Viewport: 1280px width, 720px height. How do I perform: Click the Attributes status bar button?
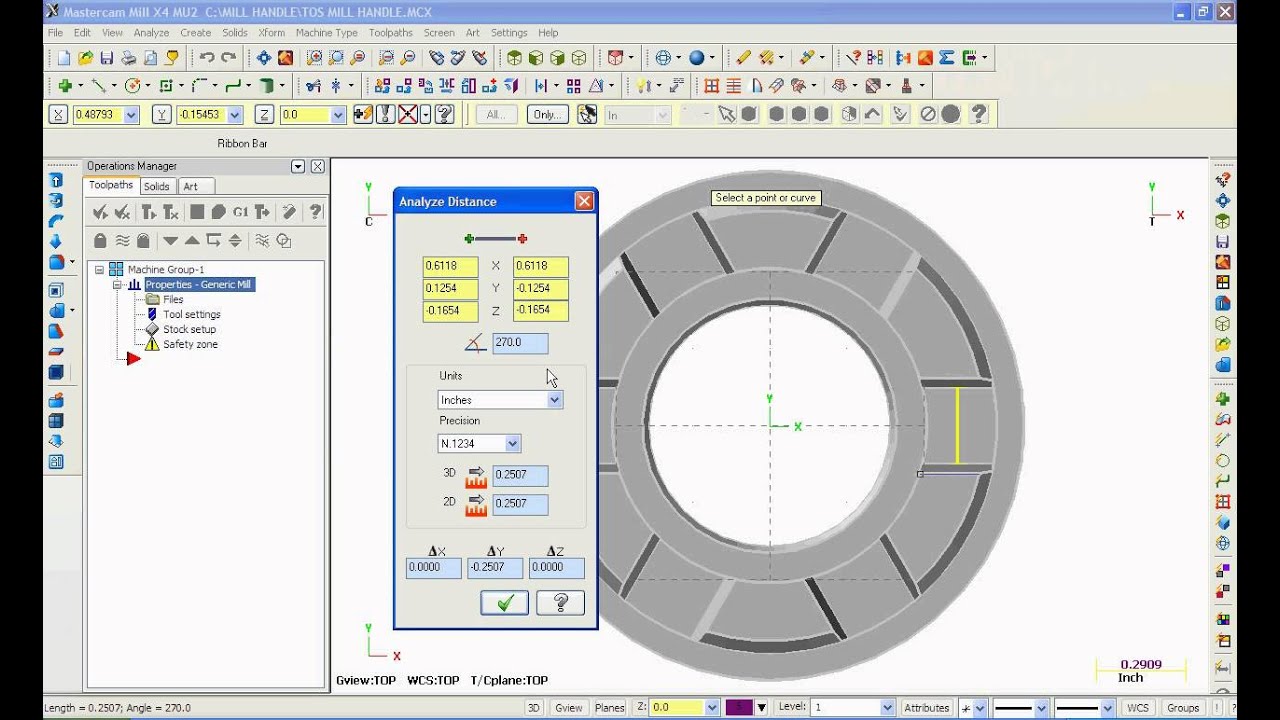(926, 707)
